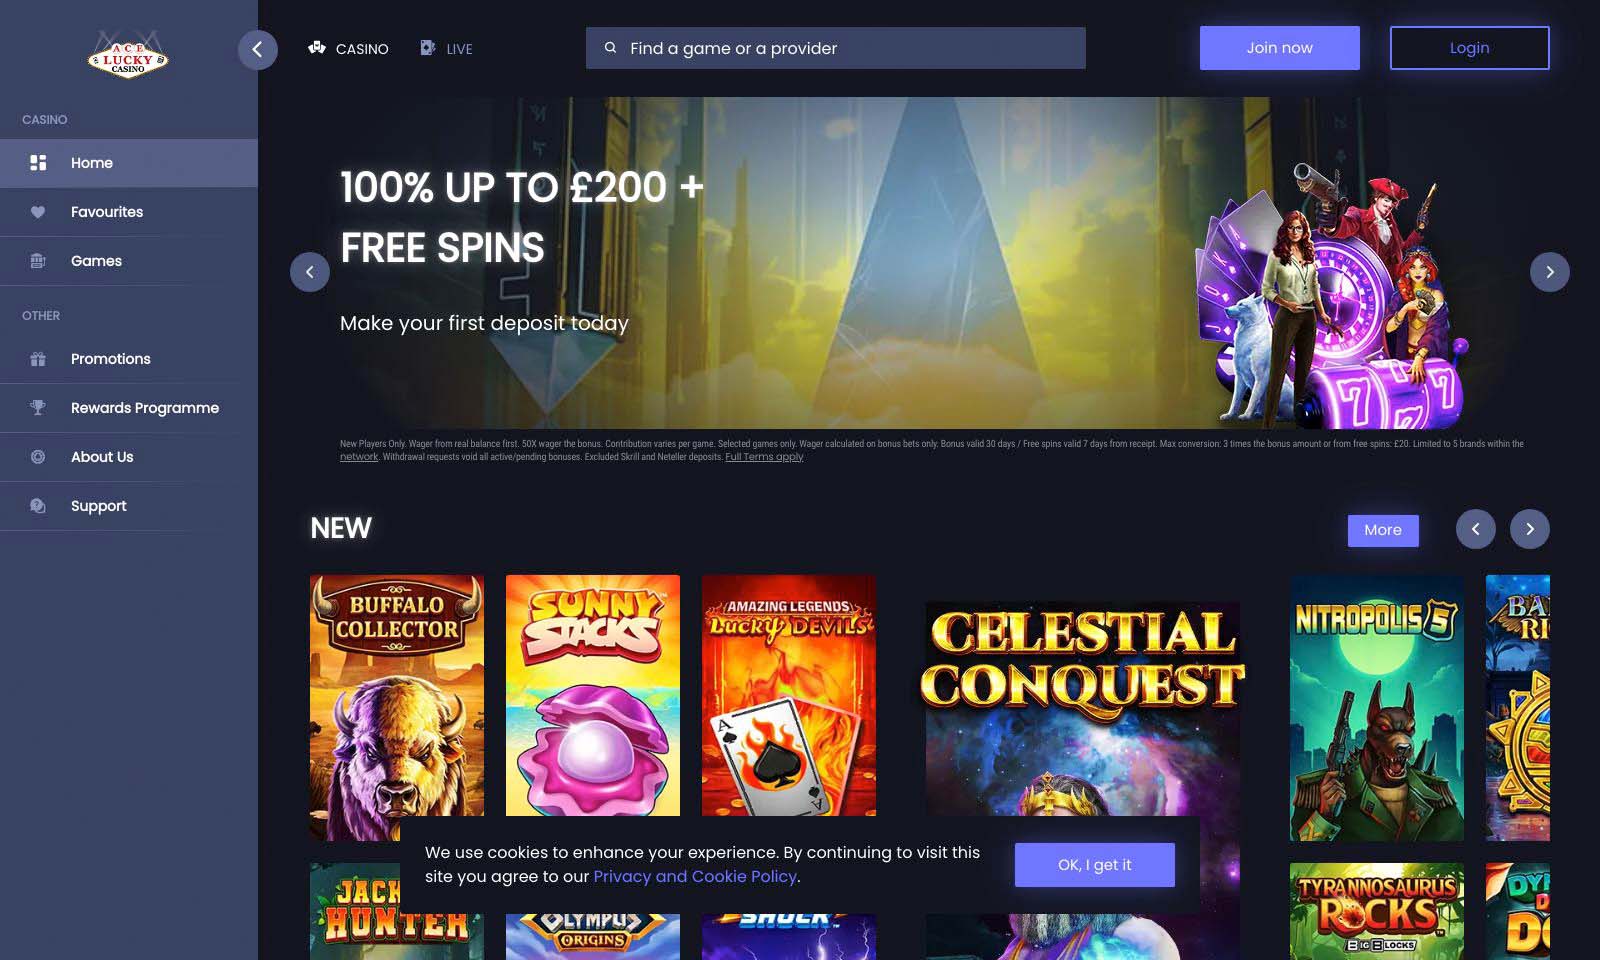Click the Rewards Programme trophy icon

(x=38, y=407)
